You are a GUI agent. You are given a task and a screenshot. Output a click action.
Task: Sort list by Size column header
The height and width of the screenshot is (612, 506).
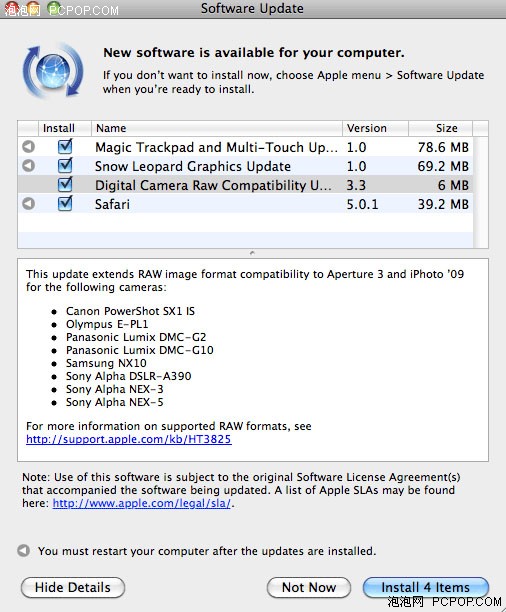(440, 128)
